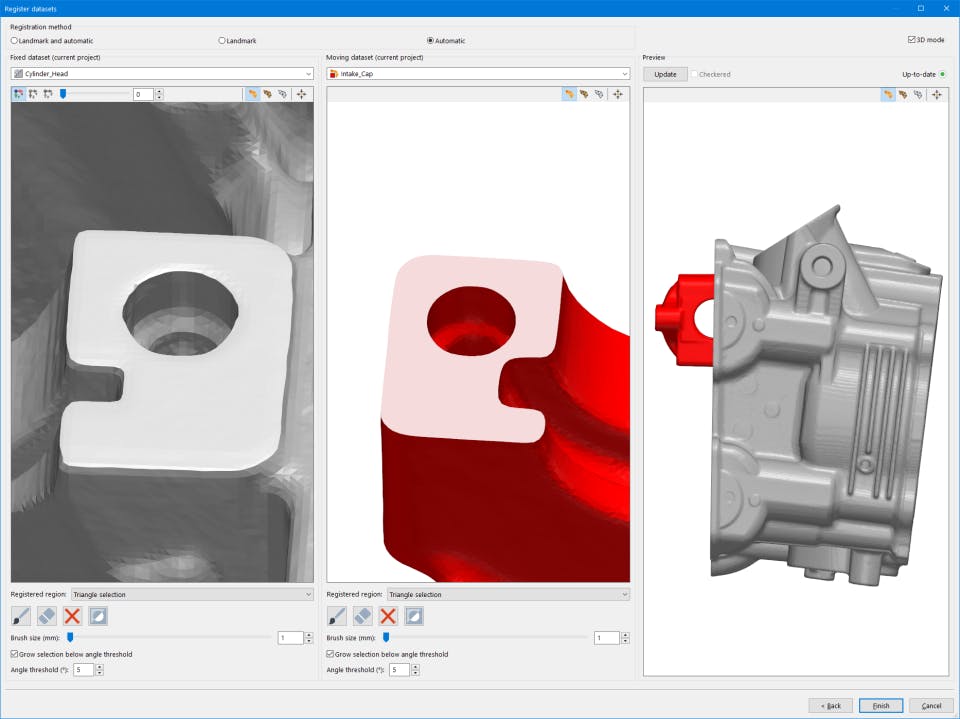Enable wireframe rendering icon in fixed dataset toolbar

coord(284,94)
